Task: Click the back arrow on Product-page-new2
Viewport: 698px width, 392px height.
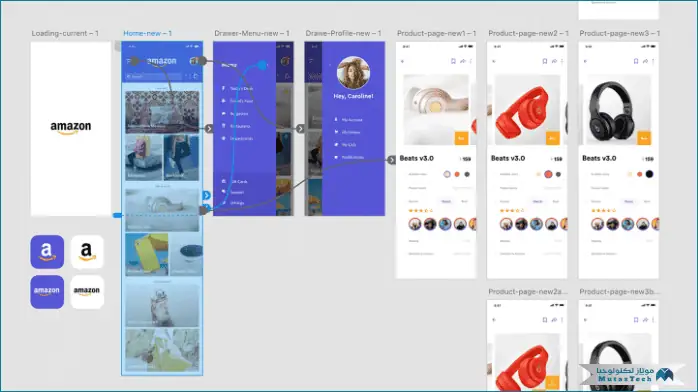Action: [494, 61]
